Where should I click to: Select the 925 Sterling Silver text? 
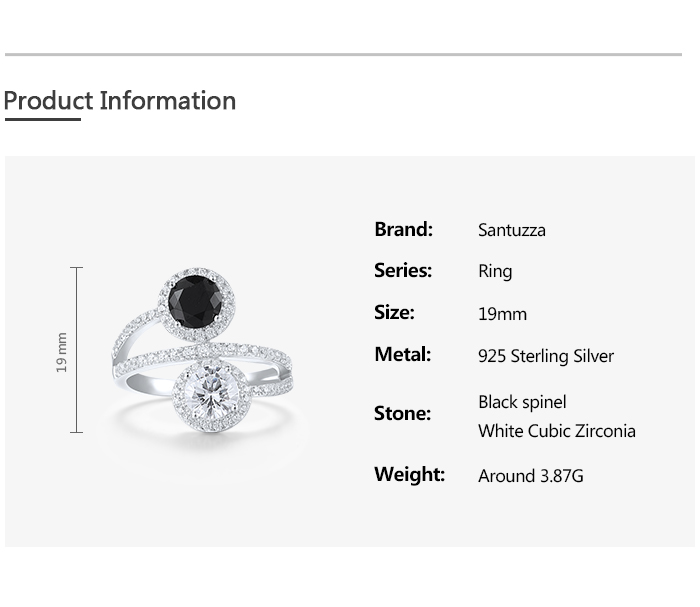(x=546, y=356)
